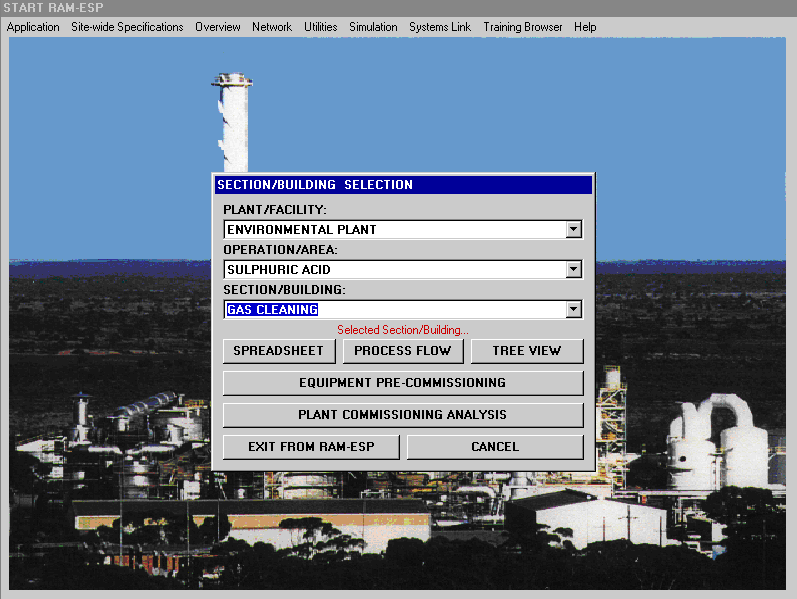Click the CANCEL button
797x599 pixels.
point(495,447)
